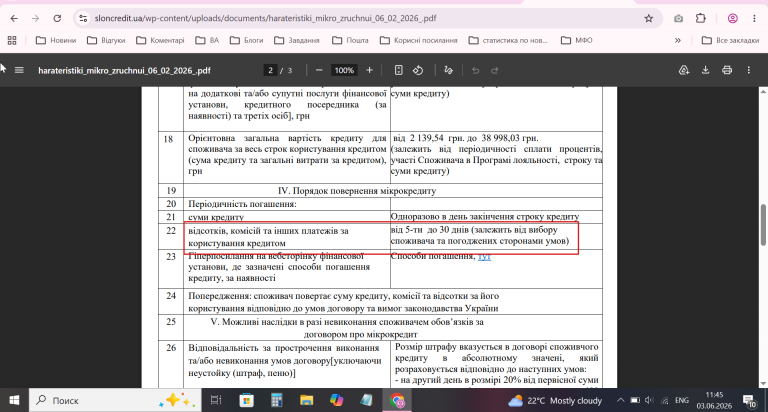This screenshot has width=768, height=412.
Task: Click the text 'Одноразово в день закінчення строку кредиту'
Action: coord(484,216)
